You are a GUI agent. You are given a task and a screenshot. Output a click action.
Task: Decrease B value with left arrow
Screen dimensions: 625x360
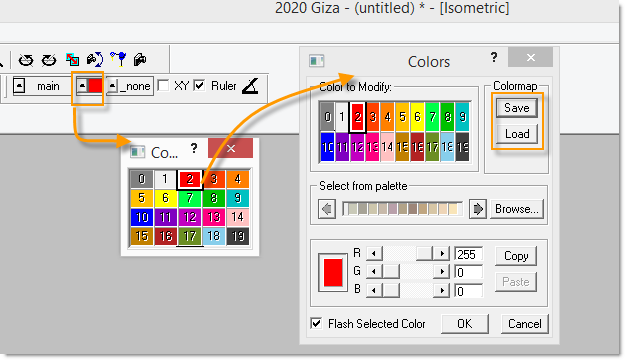pos(374,291)
